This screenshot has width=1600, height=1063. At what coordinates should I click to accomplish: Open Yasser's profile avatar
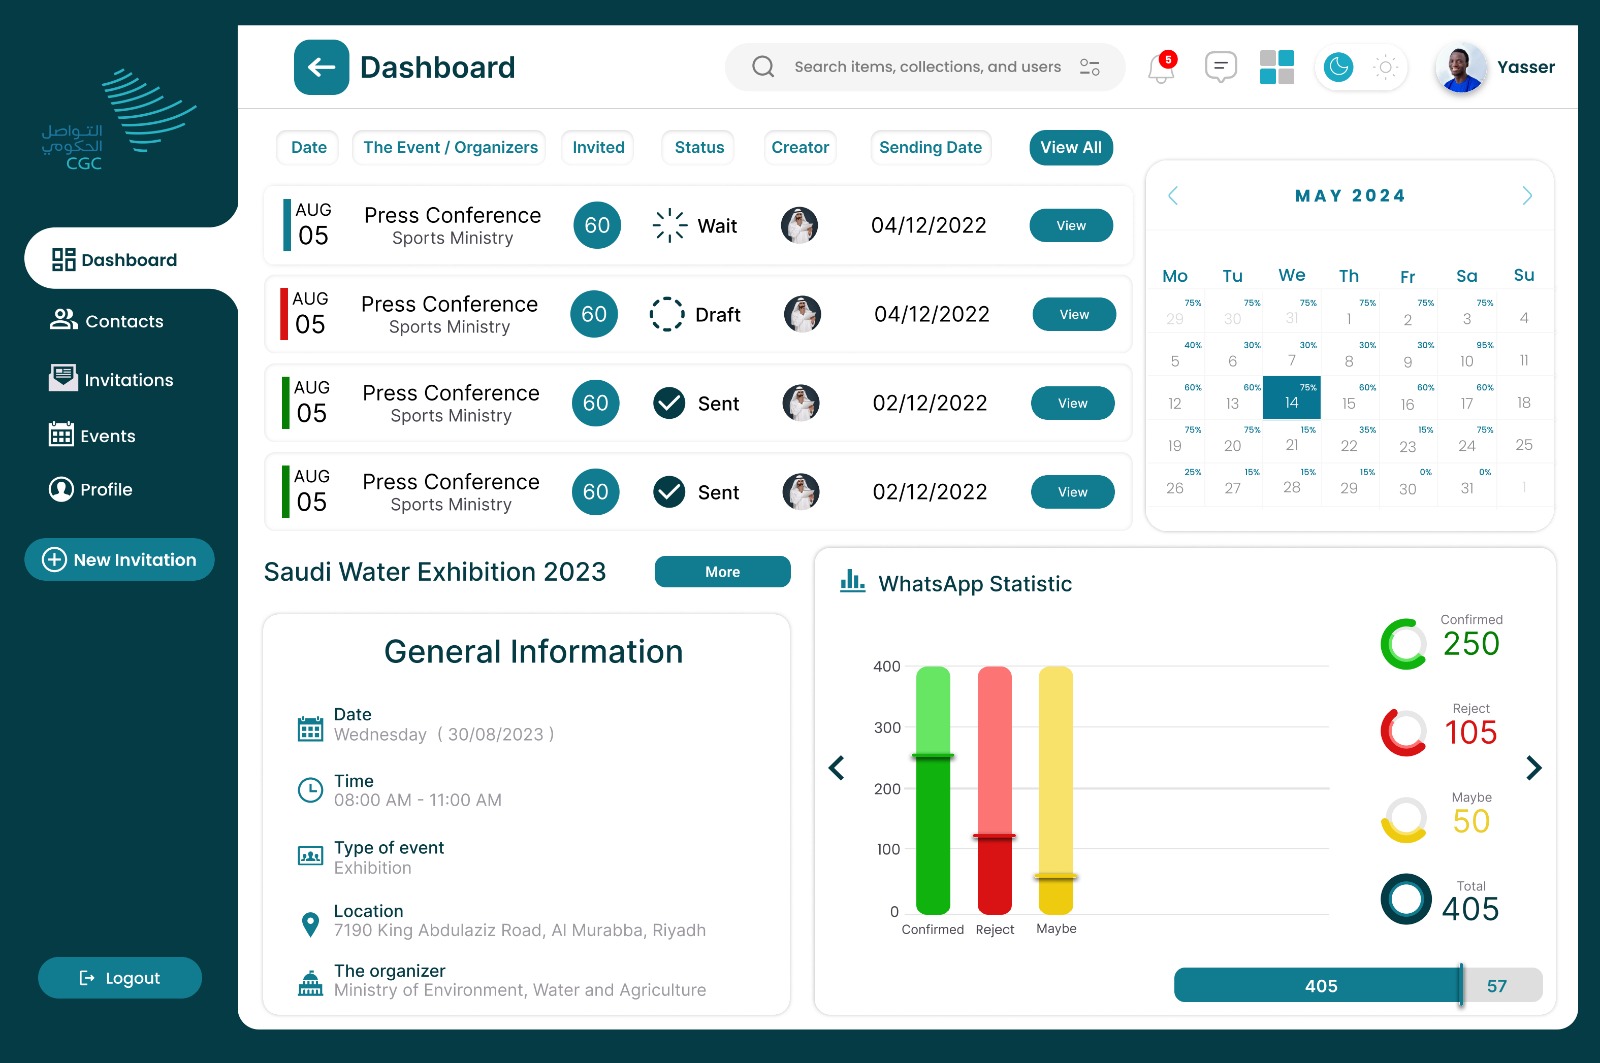pyautogui.click(x=1460, y=68)
